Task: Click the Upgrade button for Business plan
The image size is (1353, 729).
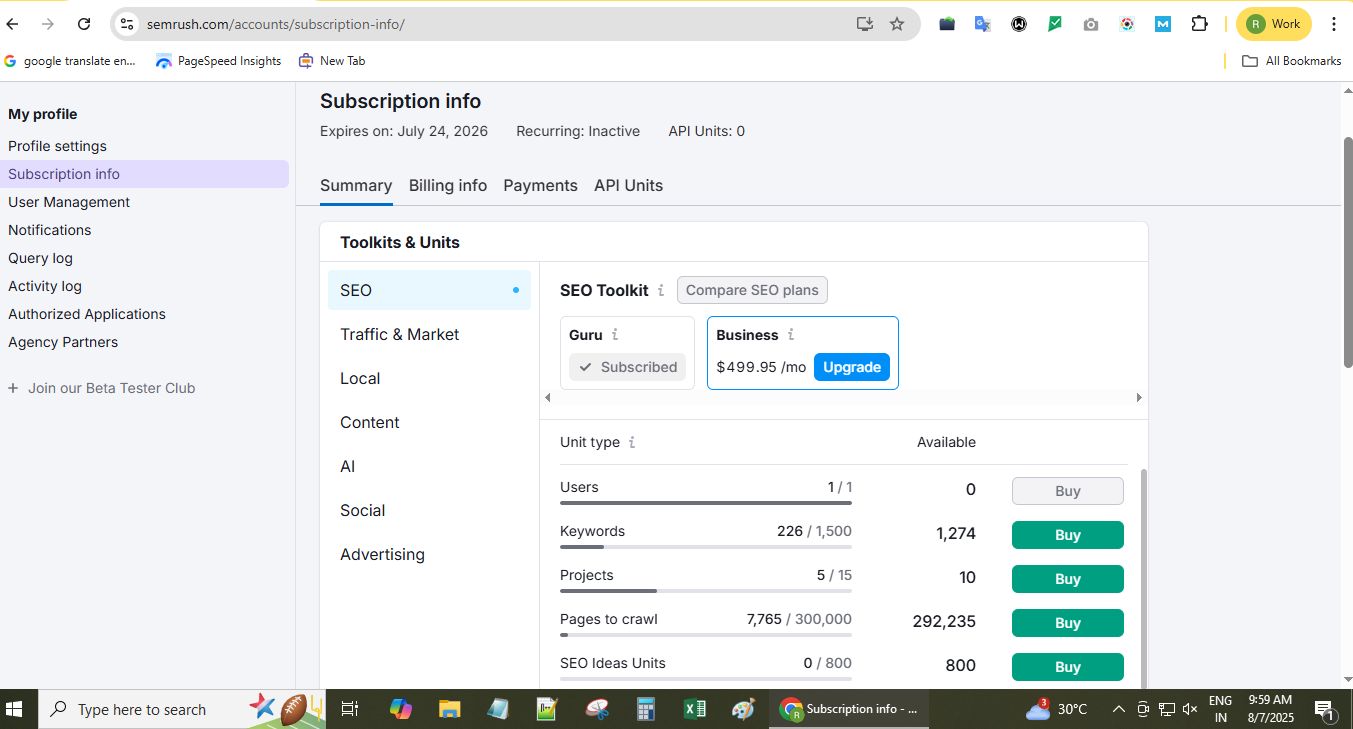Action: [851, 367]
